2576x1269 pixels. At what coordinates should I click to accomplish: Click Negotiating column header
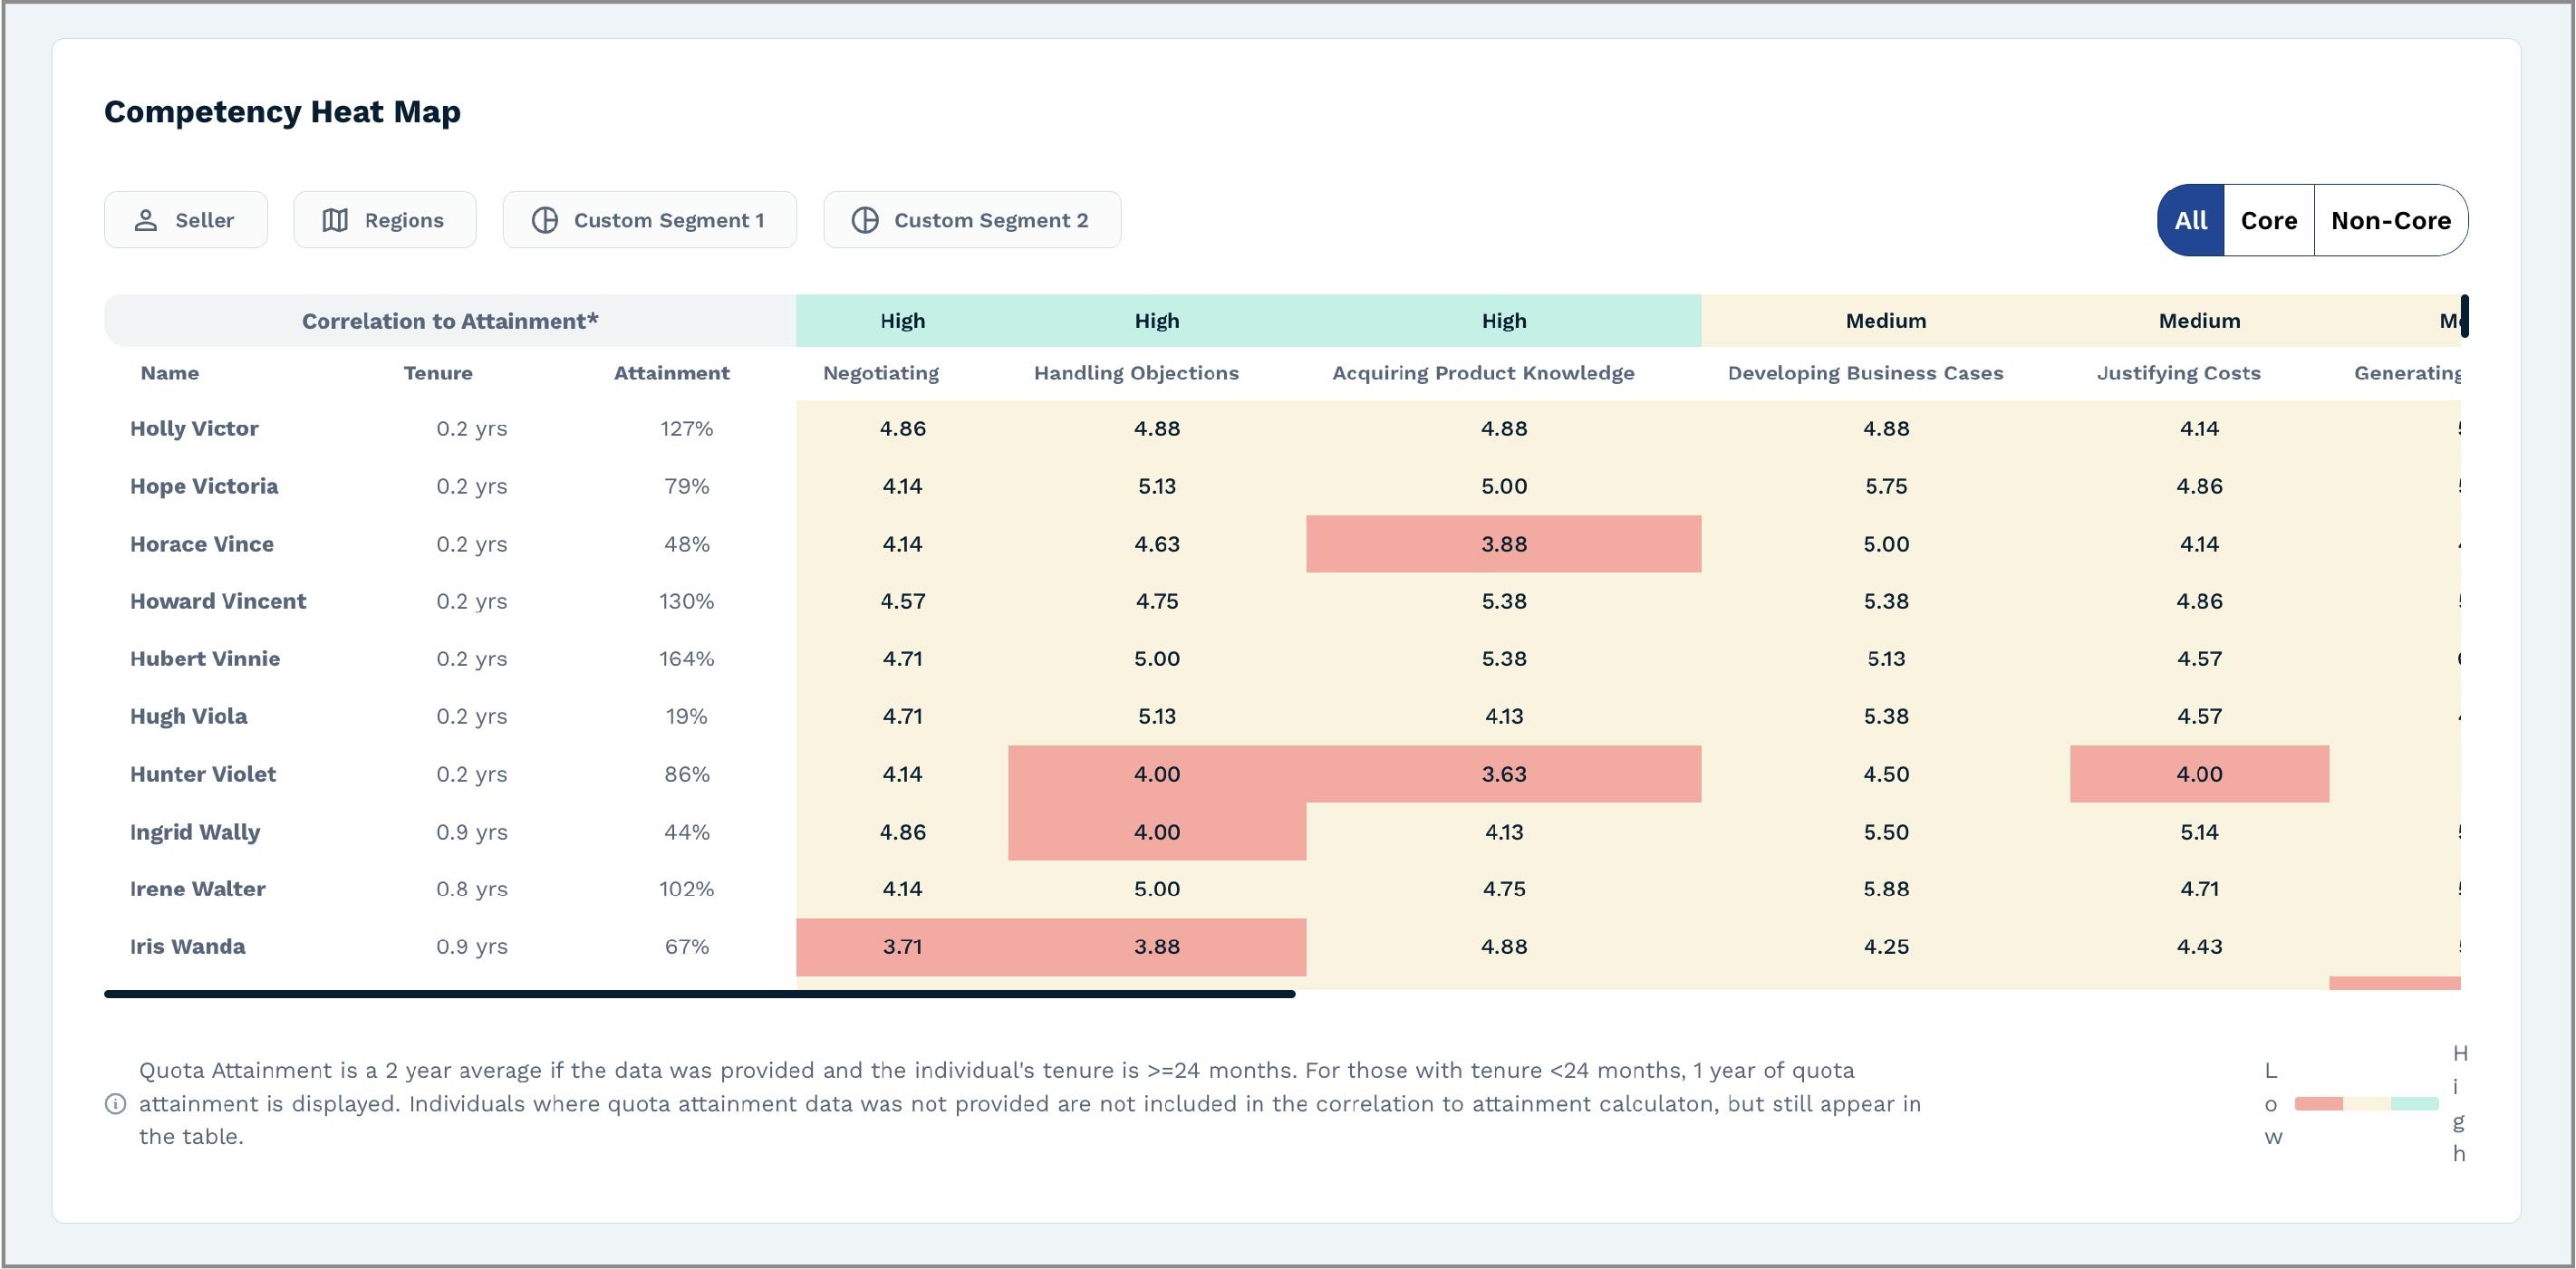click(x=881, y=373)
